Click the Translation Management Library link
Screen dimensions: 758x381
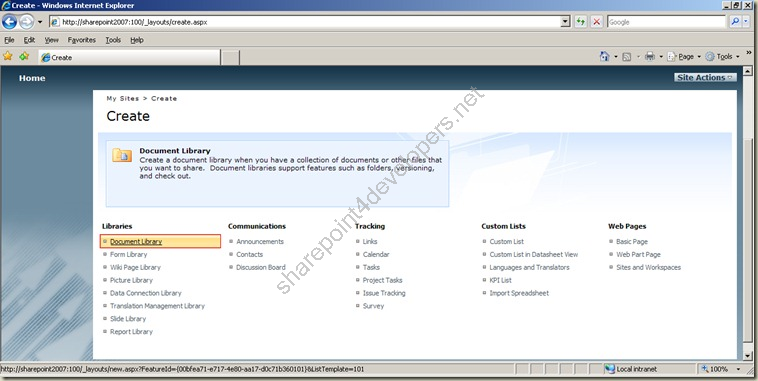(157, 306)
